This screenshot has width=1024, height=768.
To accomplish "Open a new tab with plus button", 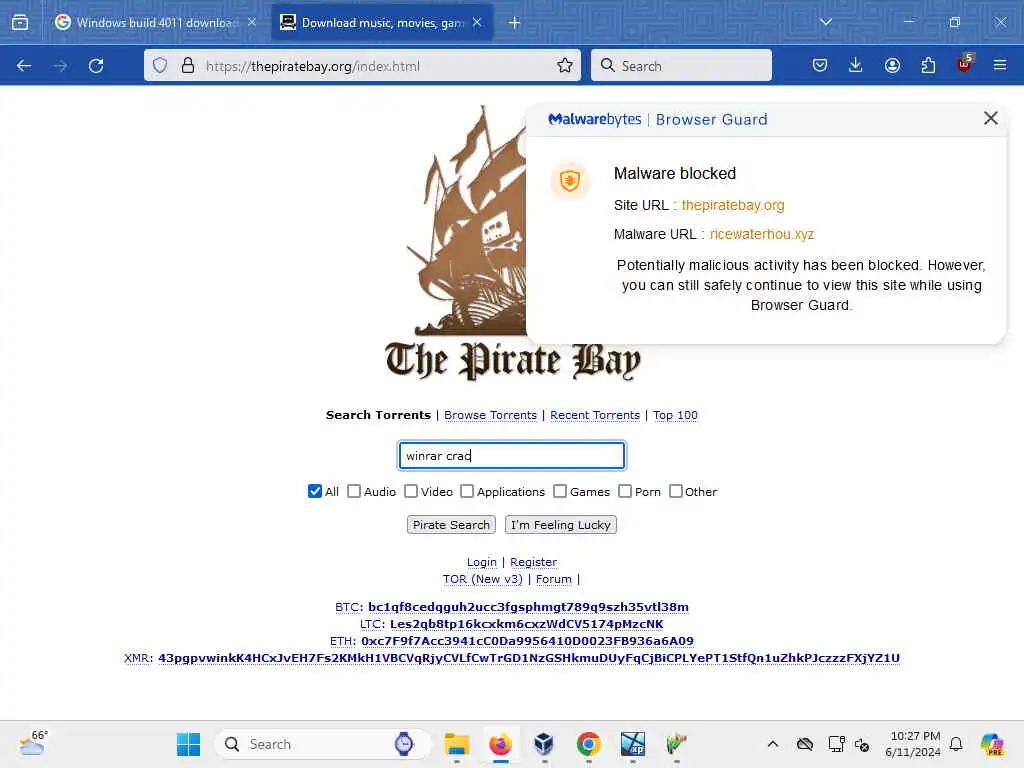I will (x=515, y=23).
